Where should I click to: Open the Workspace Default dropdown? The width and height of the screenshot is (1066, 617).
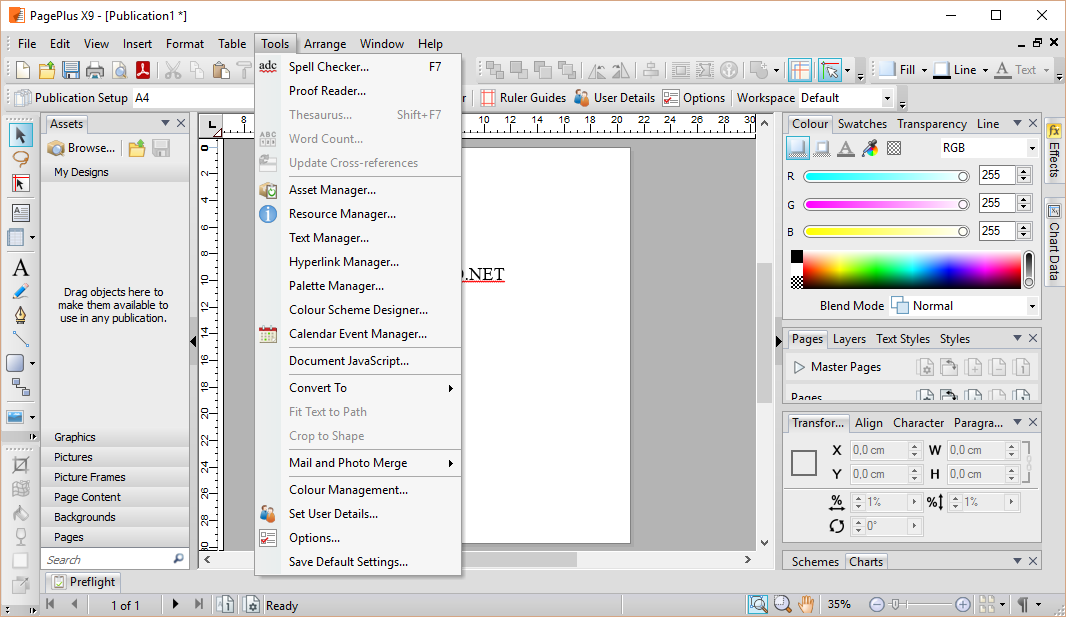(x=887, y=99)
